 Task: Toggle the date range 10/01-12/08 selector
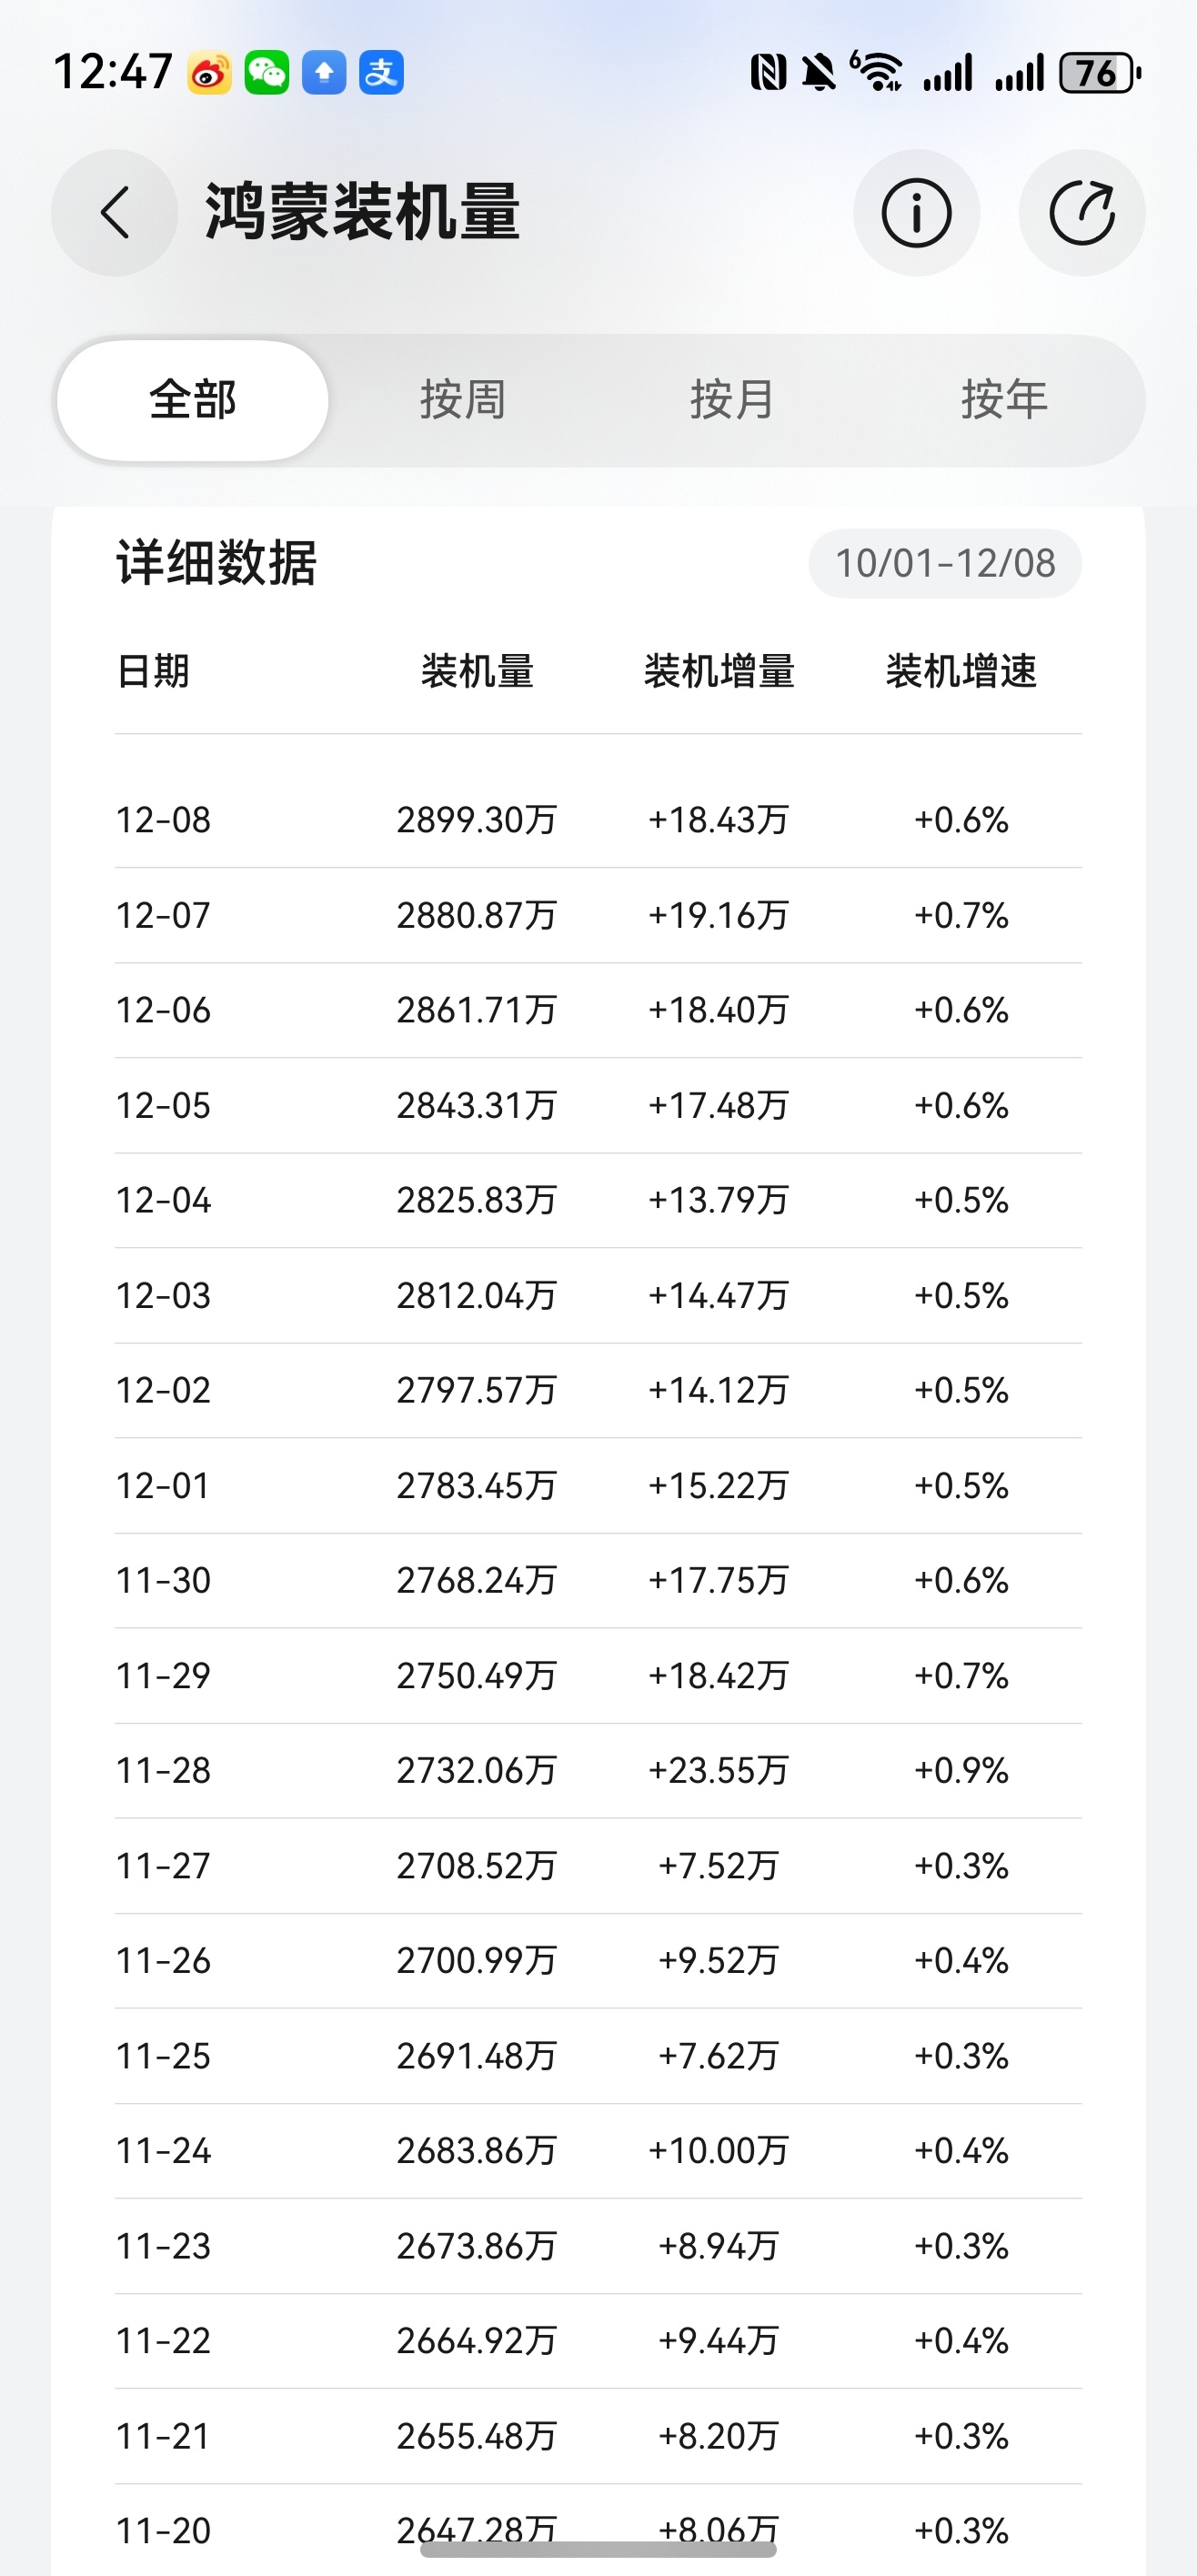click(945, 564)
